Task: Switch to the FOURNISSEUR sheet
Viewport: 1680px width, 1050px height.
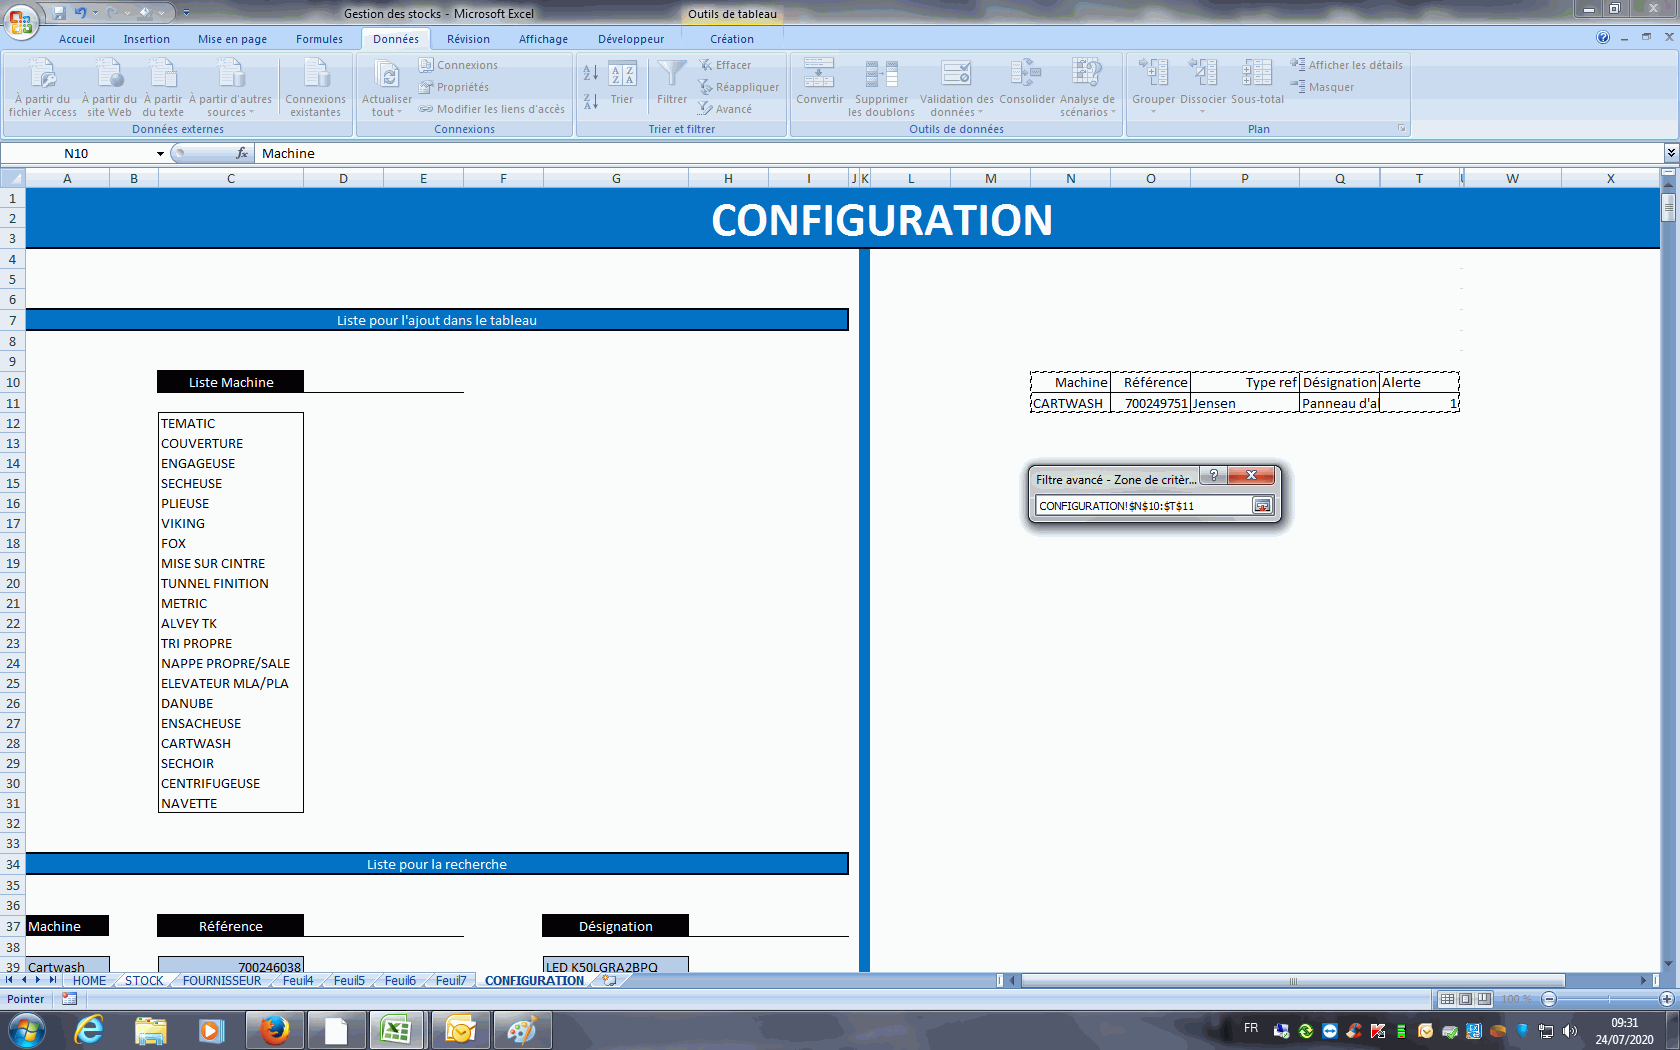Action: tap(222, 981)
